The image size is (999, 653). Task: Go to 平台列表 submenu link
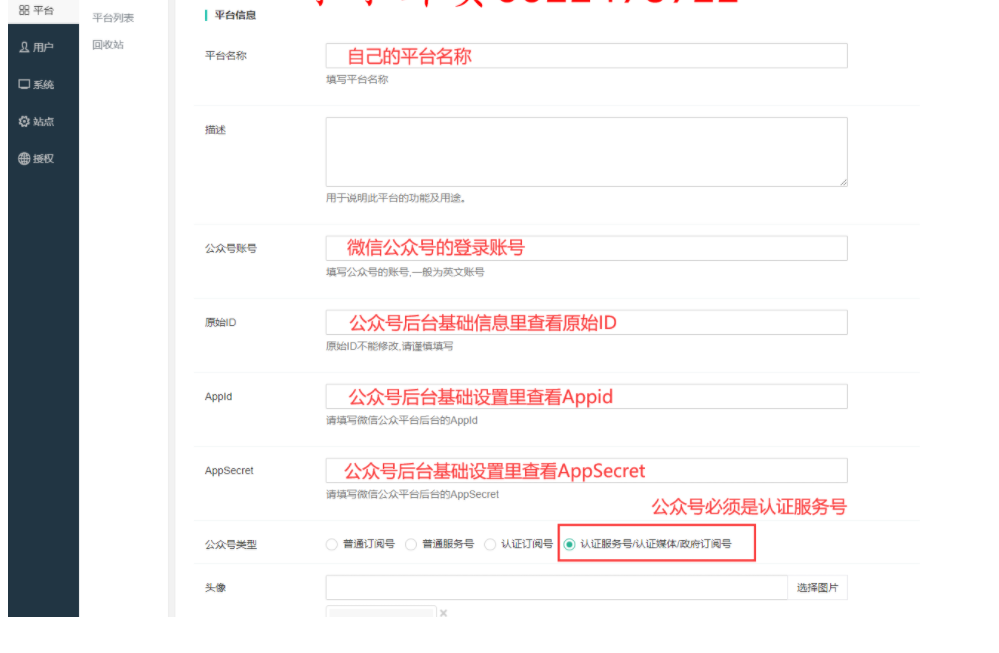pos(113,18)
